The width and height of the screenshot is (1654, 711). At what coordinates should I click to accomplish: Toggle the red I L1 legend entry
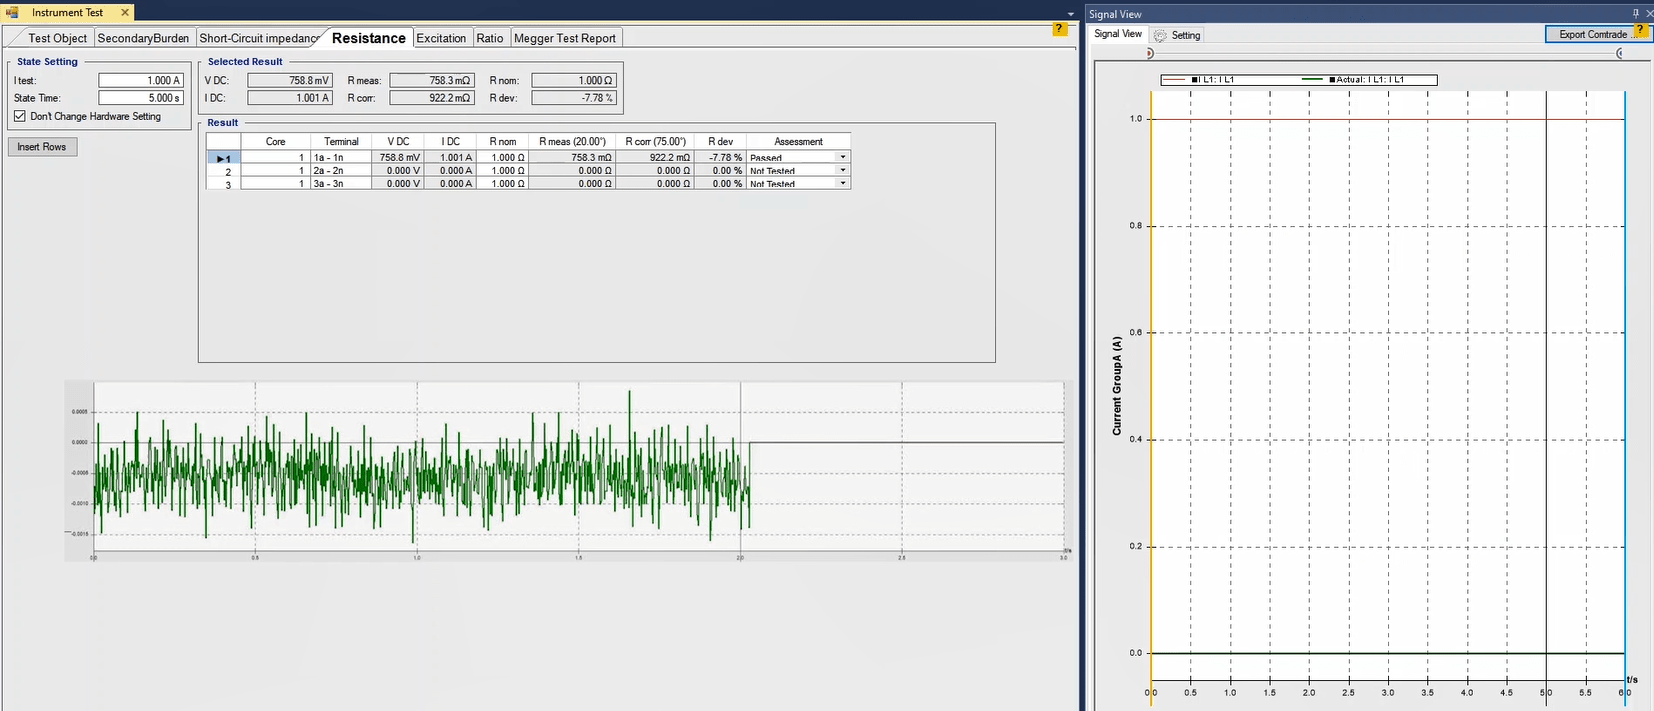click(x=1195, y=79)
